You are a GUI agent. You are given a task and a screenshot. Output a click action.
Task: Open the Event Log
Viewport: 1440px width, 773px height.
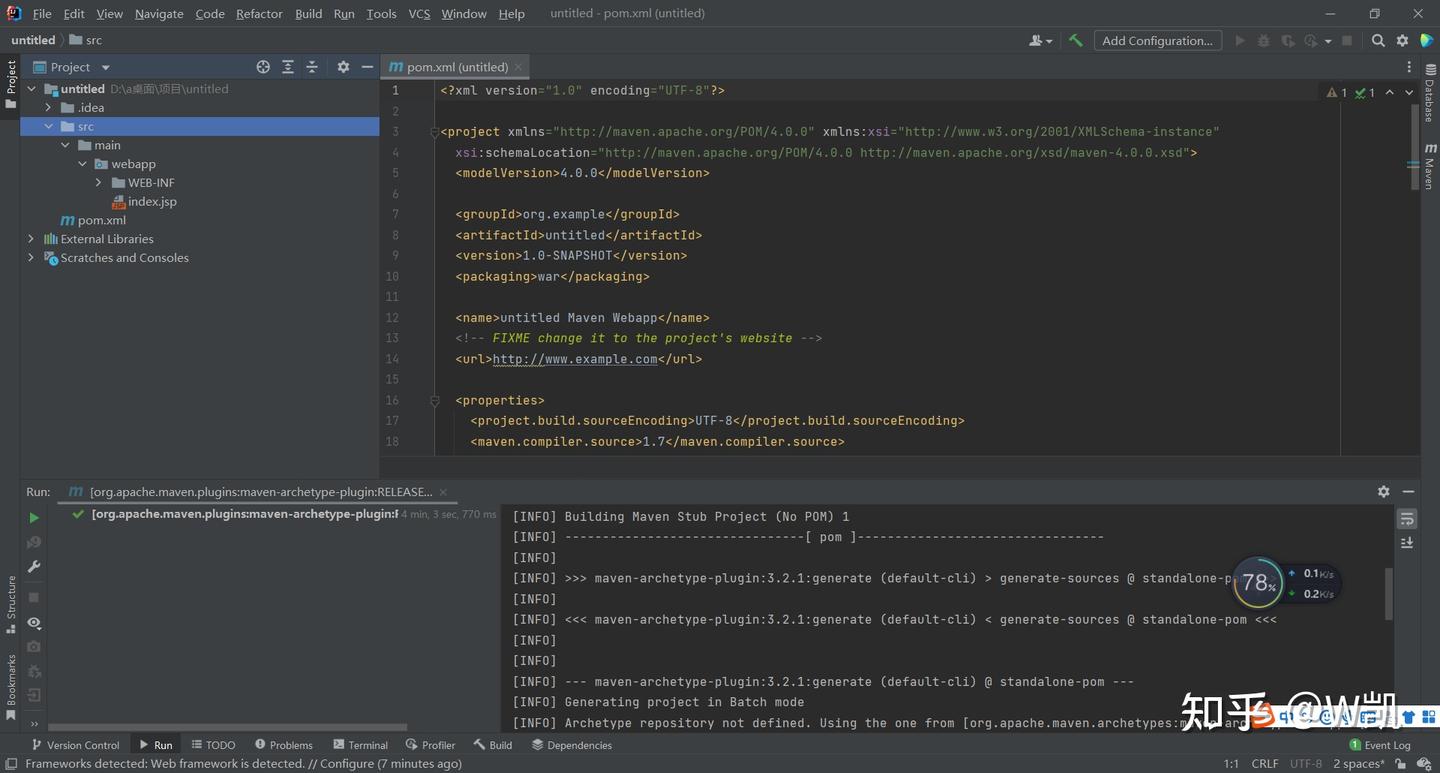[x=1380, y=745]
